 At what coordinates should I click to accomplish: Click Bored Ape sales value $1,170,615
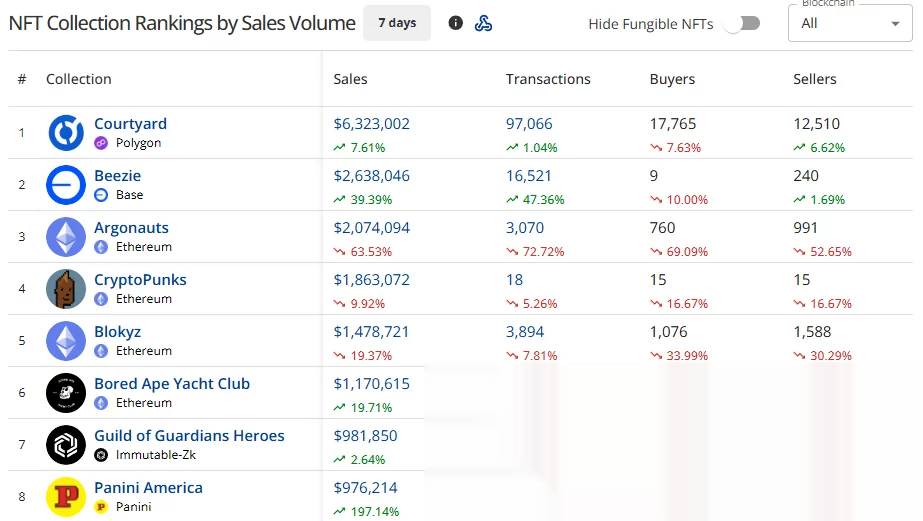[371, 384]
